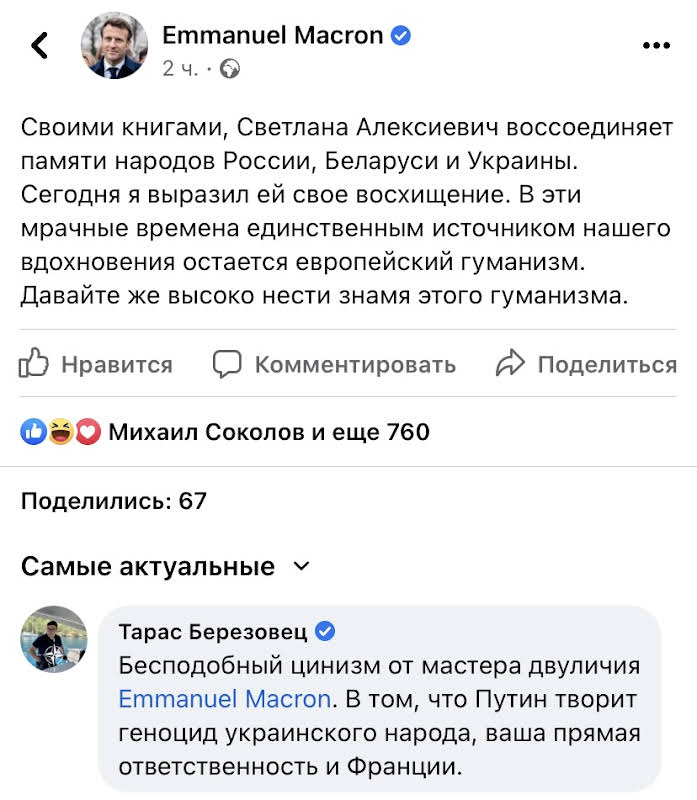This screenshot has width=697, height=800.
Task: Click Emmanuel Macron's verified badge
Action: click(401, 36)
